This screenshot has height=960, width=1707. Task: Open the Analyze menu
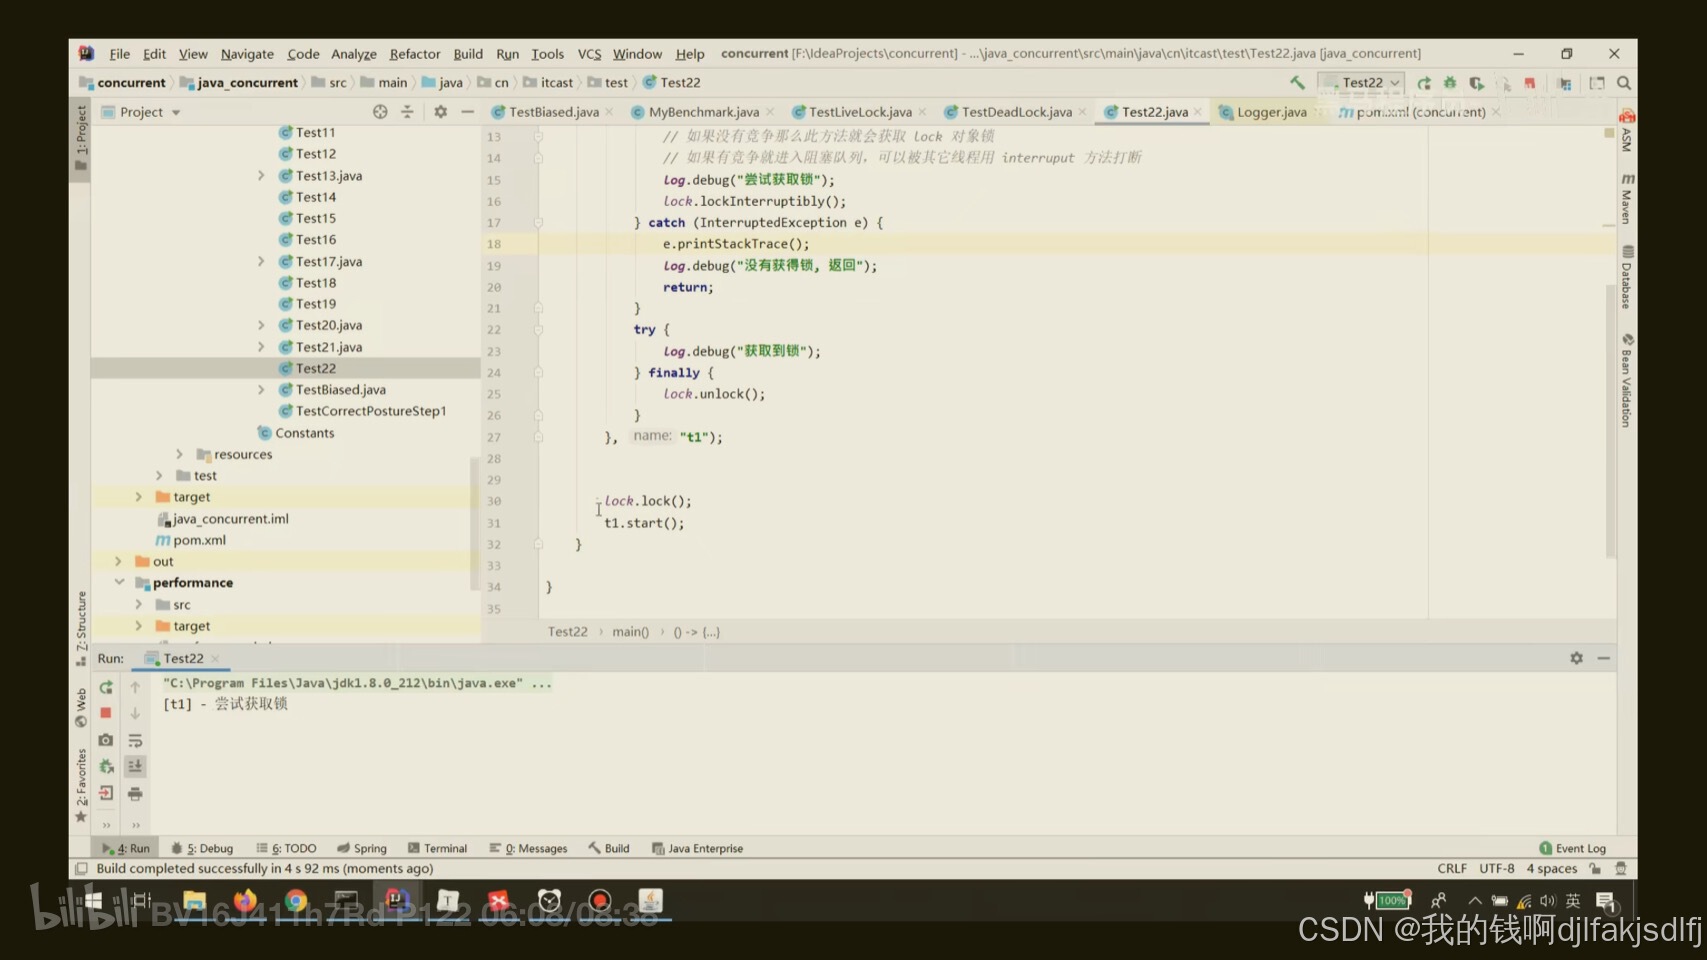coord(353,54)
